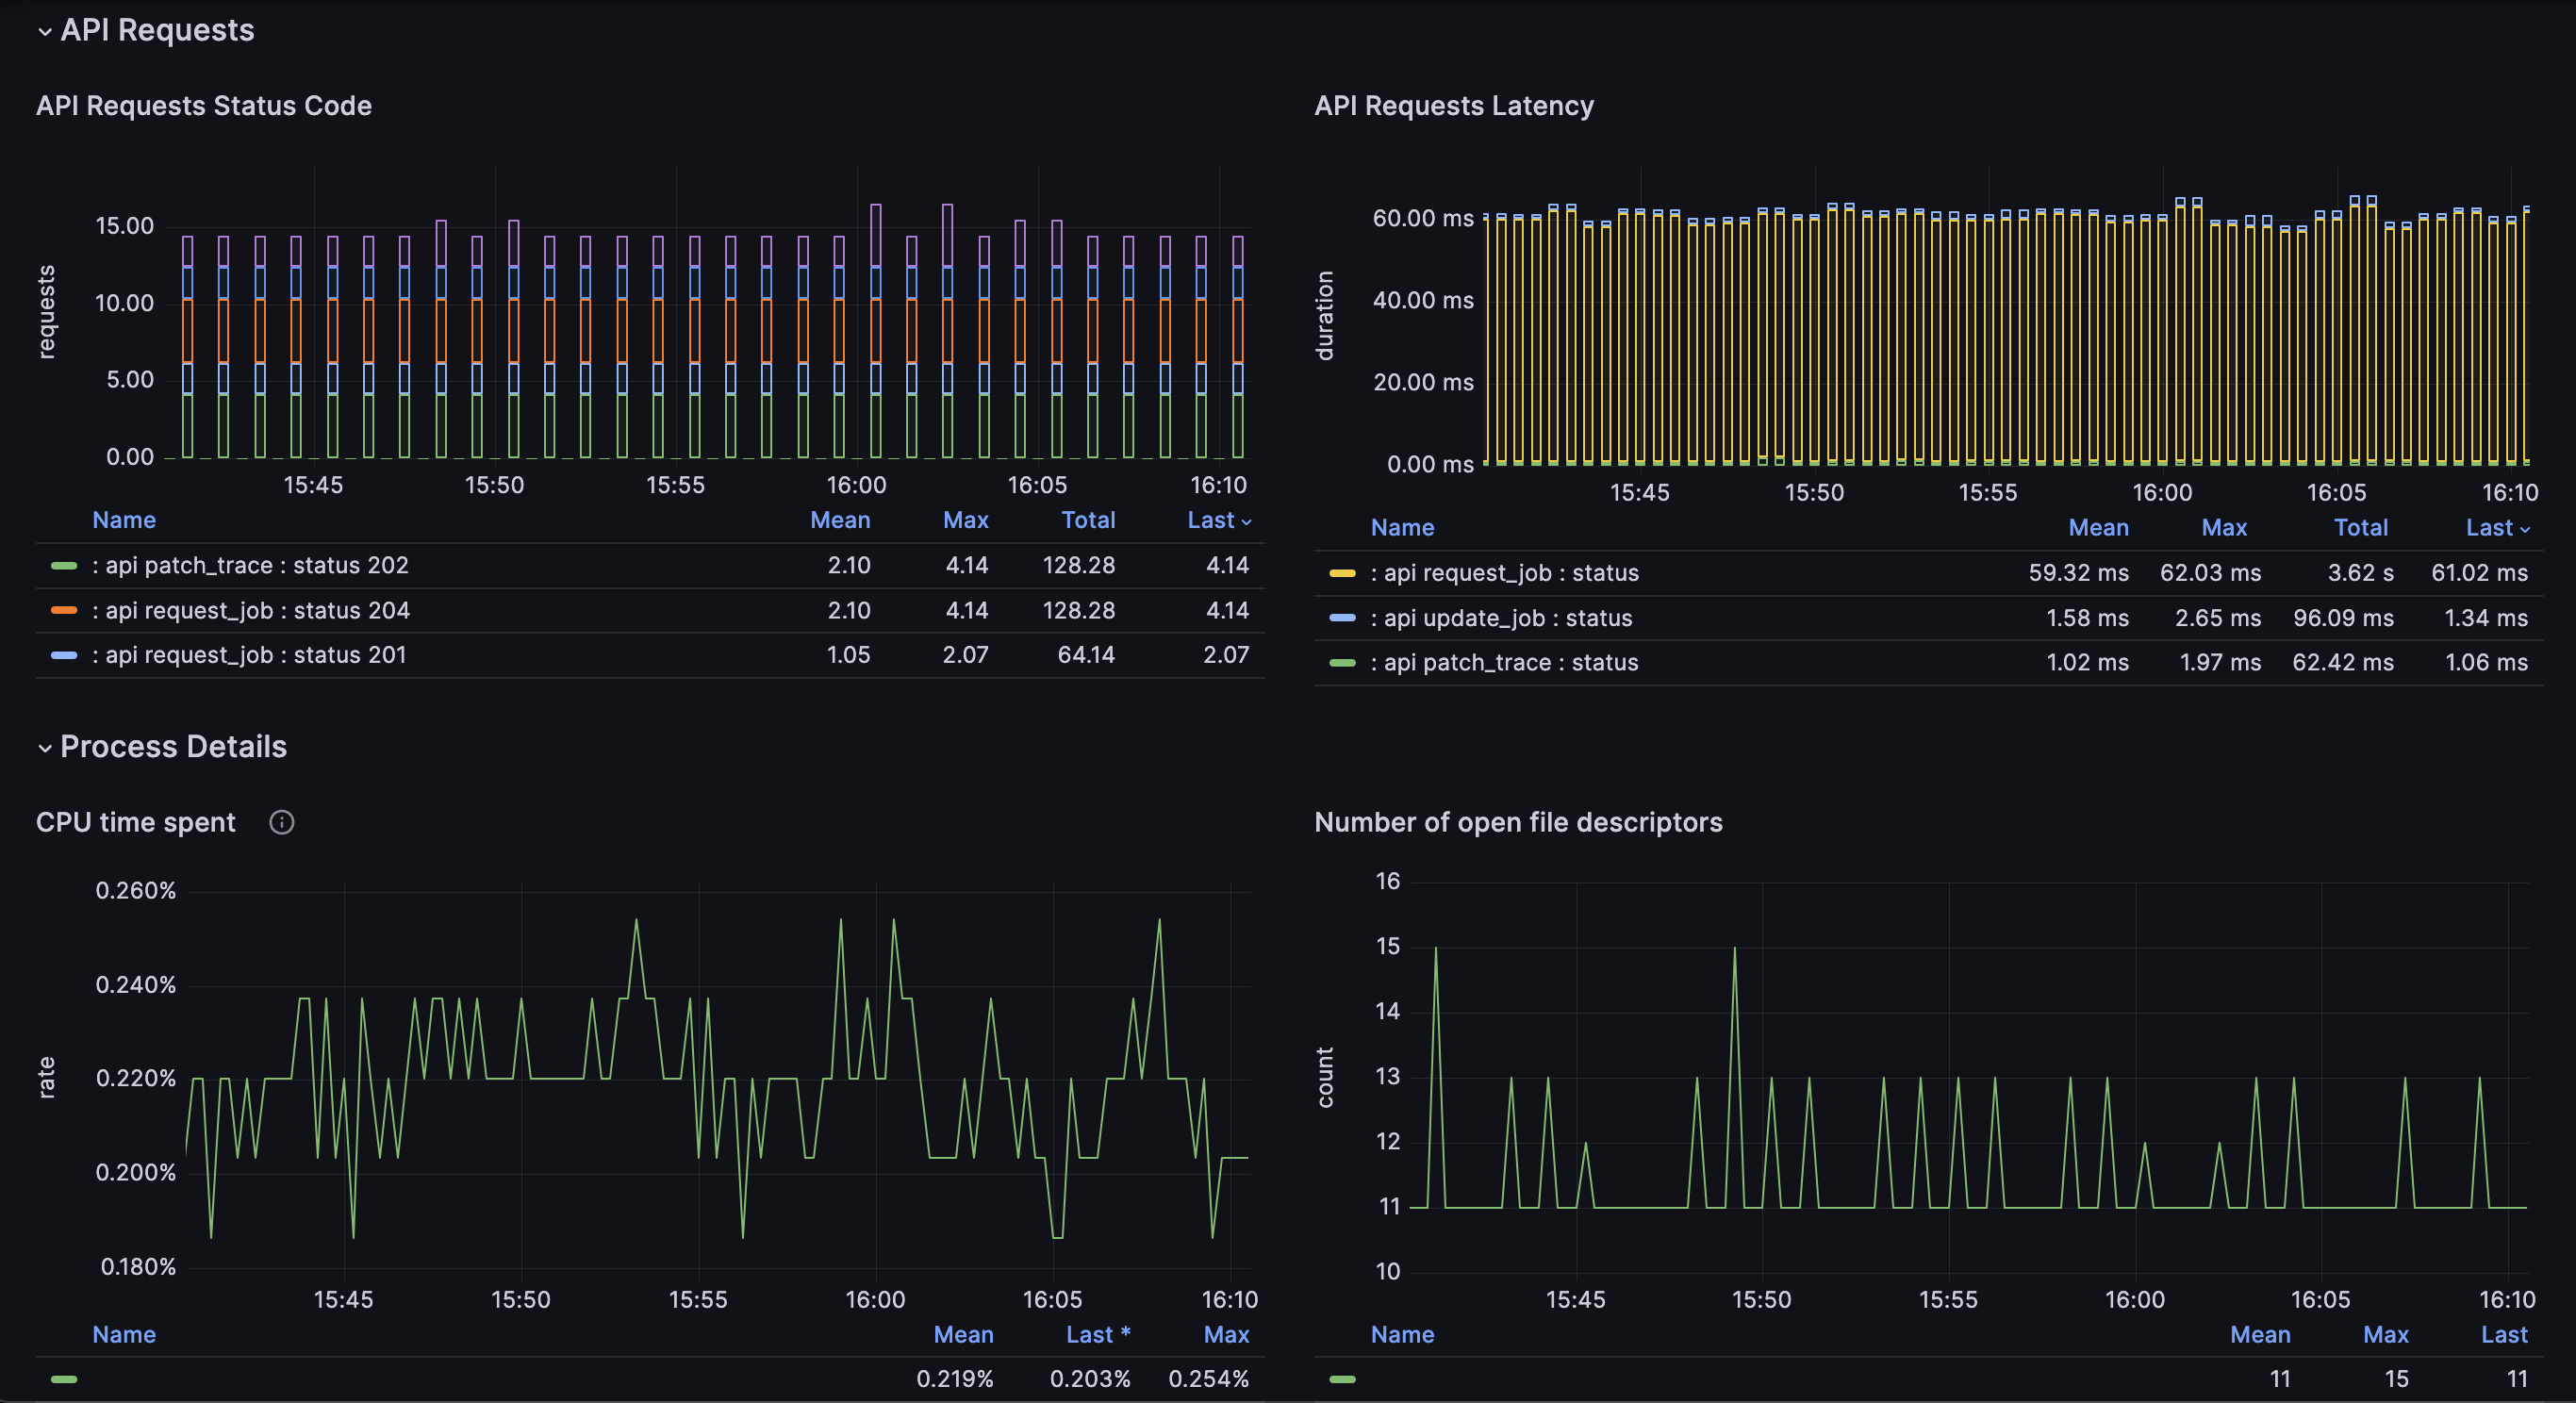Sort Status Code legend by Mean

click(839, 520)
